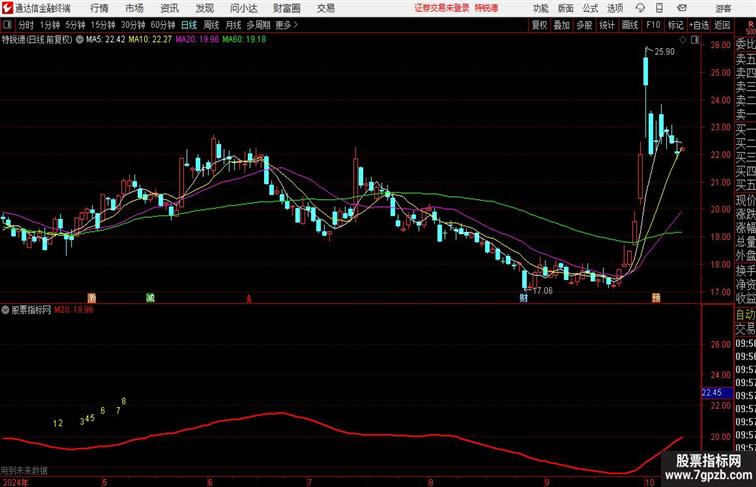Viewport: 756px width, 487px height.
Task: Open the 财富圈 menu
Action: click(286, 8)
